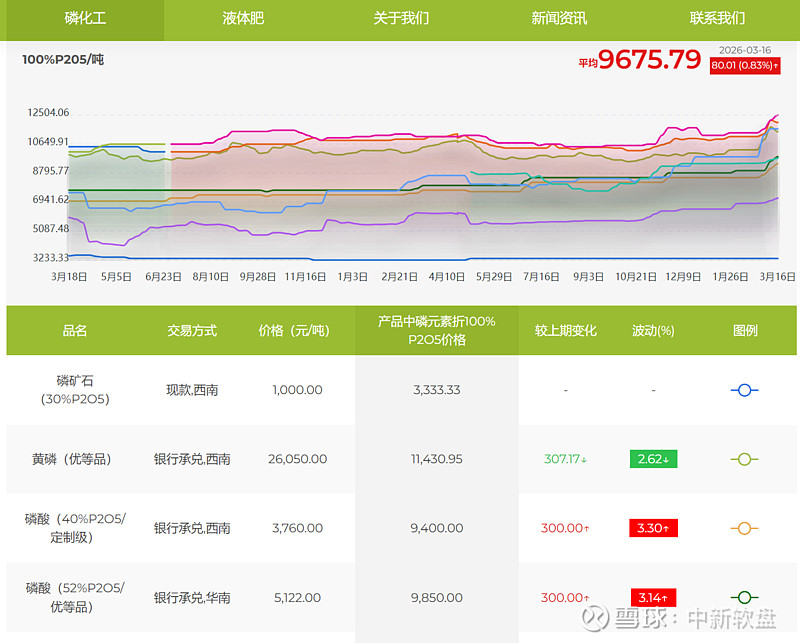Click the price cell 5,122.00
The image size is (800, 643).
click(297, 598)
